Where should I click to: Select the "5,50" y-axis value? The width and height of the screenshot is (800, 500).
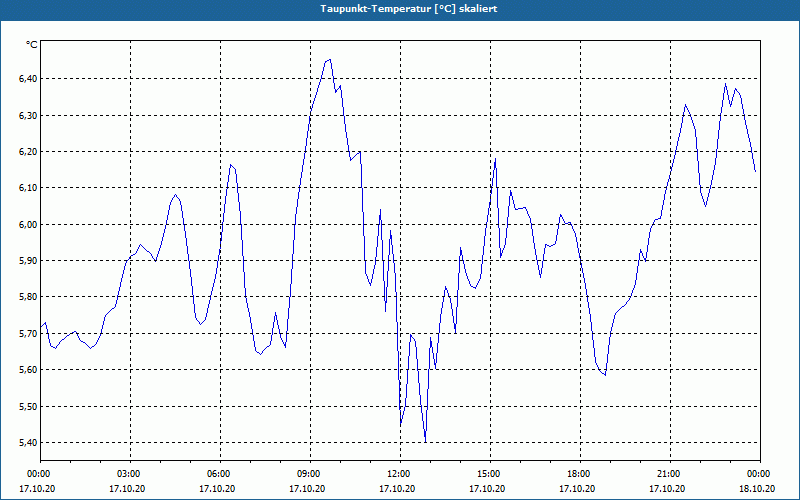tap(28, 407)
